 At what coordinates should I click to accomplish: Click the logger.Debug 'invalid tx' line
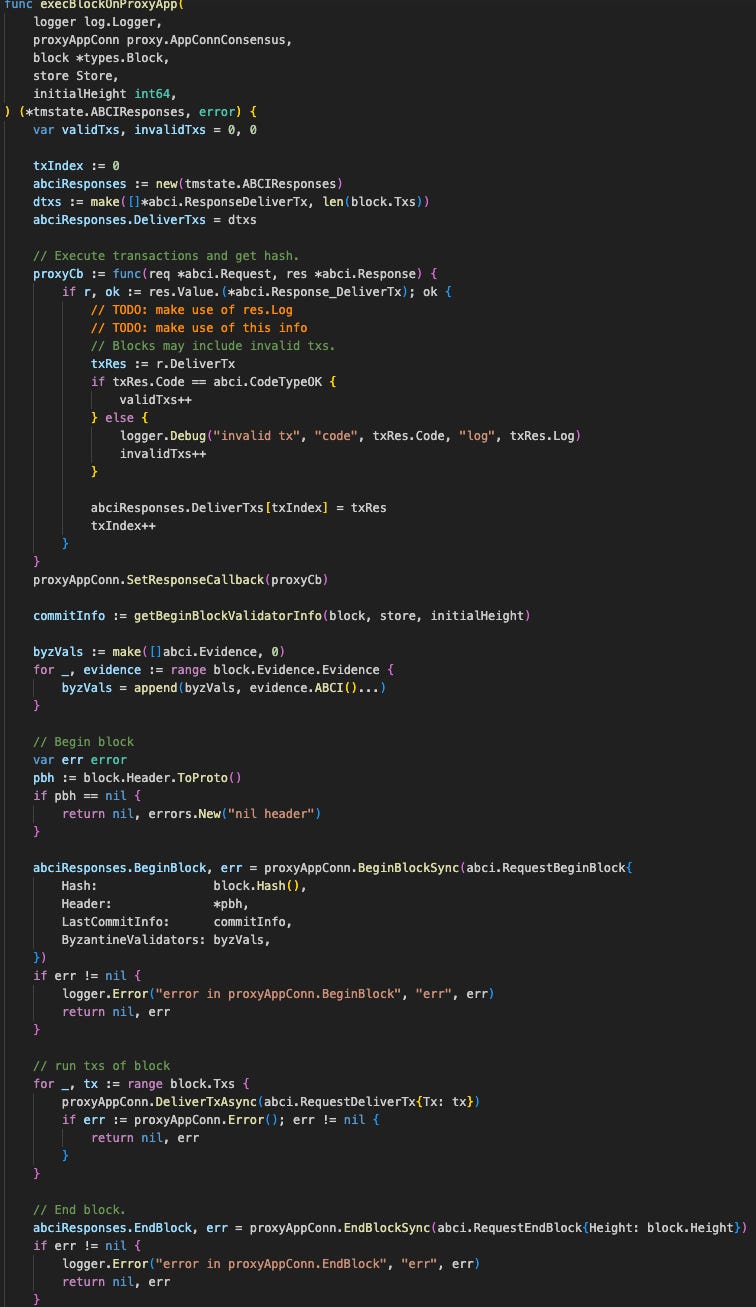350,435
